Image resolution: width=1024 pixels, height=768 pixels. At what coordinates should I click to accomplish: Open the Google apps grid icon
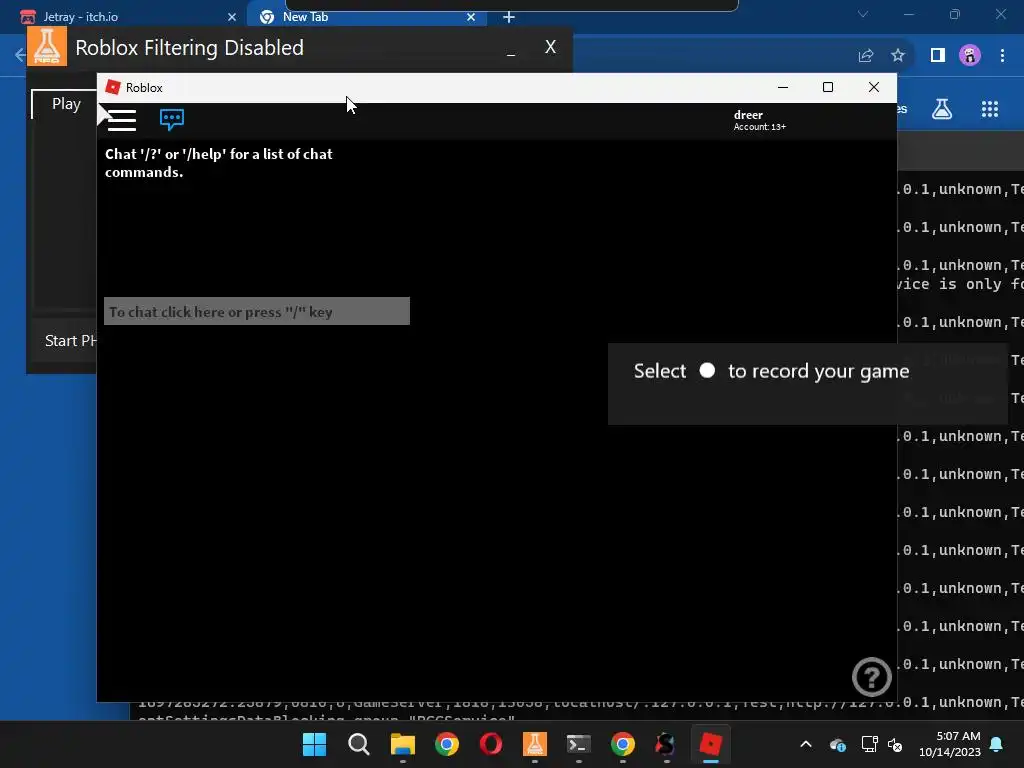990,109
